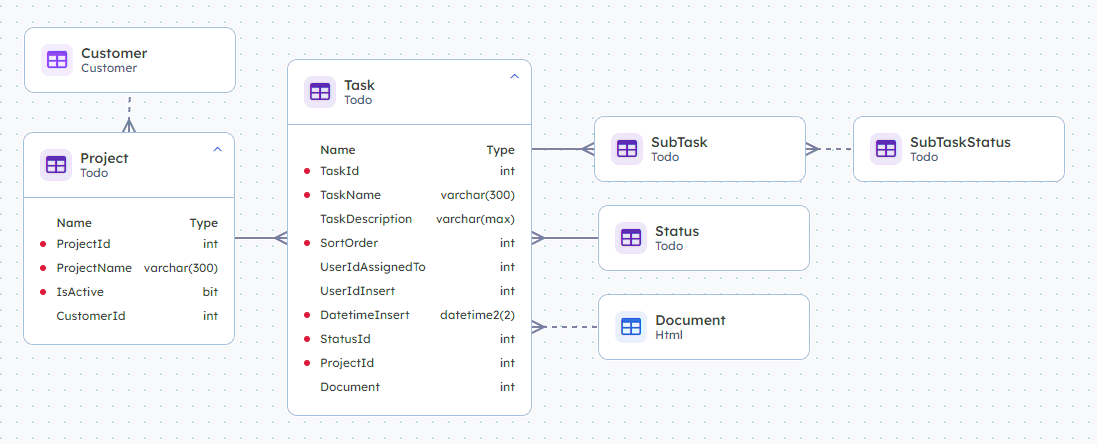Image resolution: width=1097 pixels, height=444 pixels.
Task: Select the dashed SubTask-to-SubTaskStatus relationship line
Action: (829, 149)
